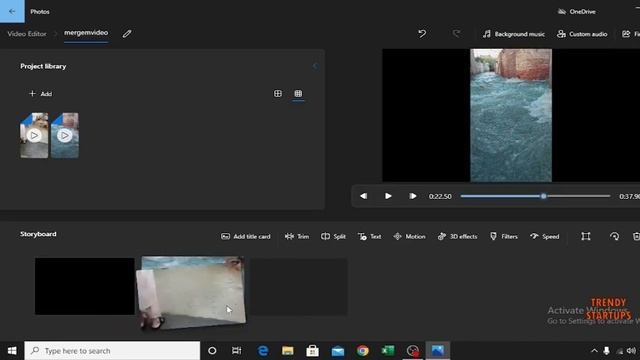Step back one frame in preview
The width and height of the screenshot is (640, 360).
pos(363,196)
